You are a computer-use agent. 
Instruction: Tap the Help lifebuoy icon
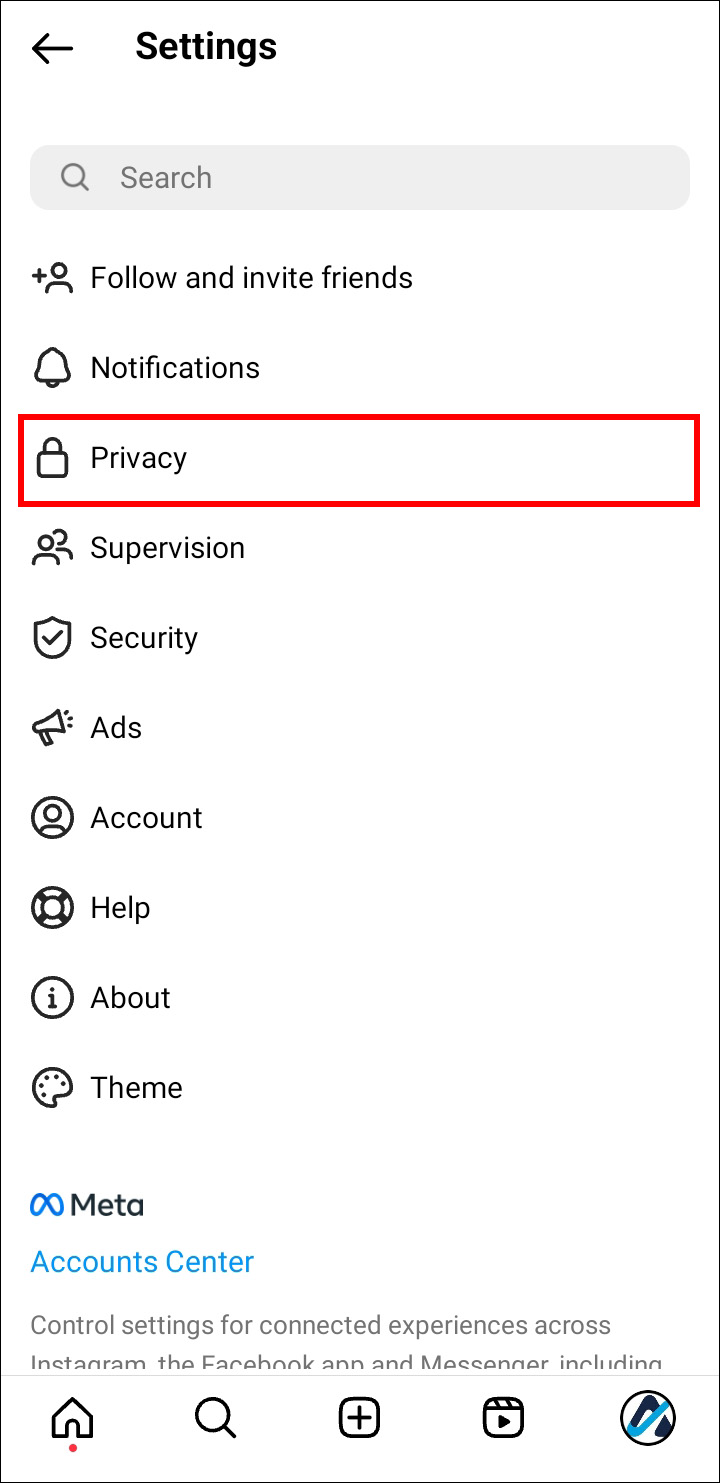[52, 908]
